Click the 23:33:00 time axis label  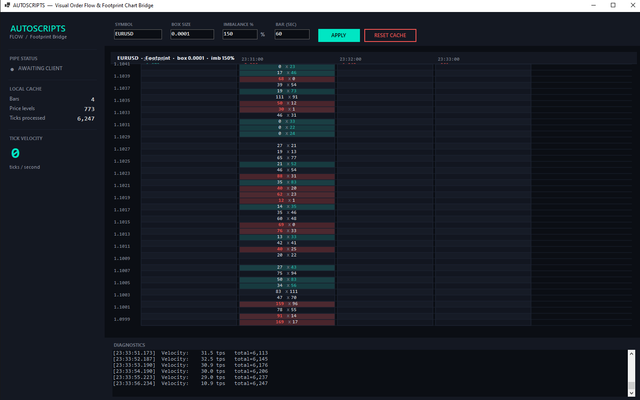click(448, 59)
